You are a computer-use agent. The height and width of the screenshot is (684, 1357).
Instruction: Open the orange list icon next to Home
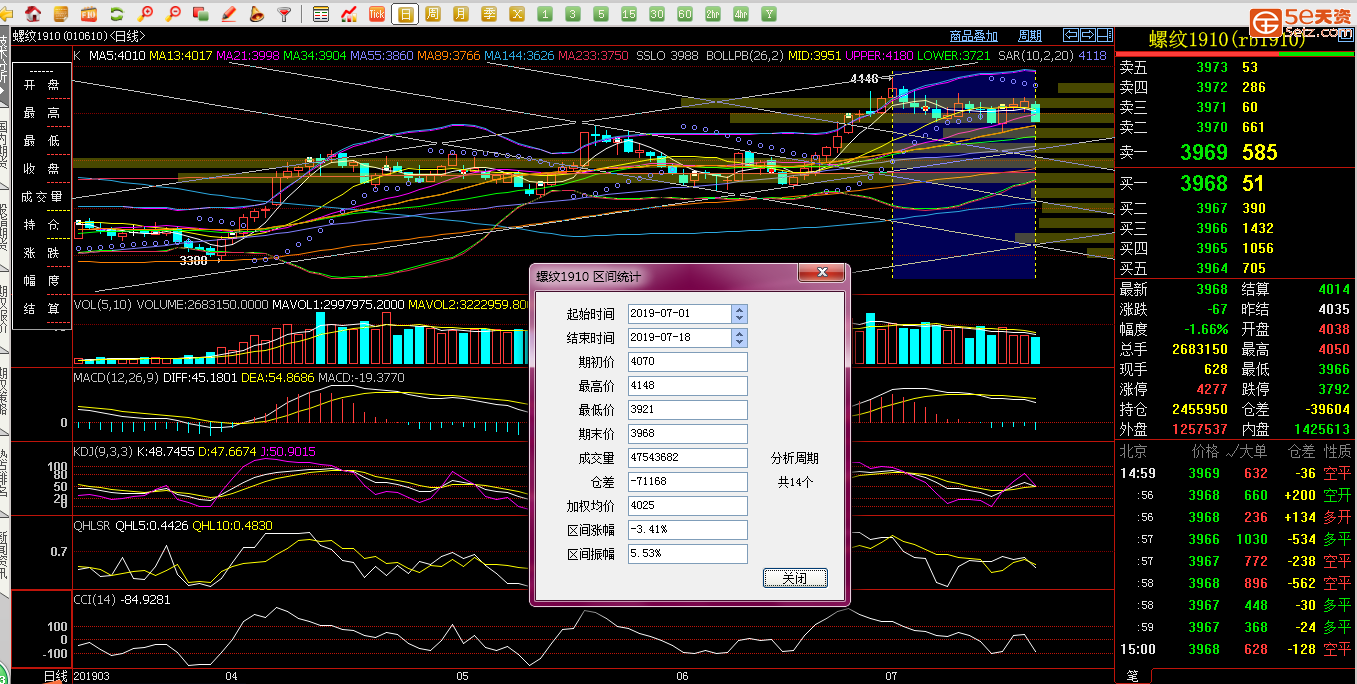click(61, 14)
